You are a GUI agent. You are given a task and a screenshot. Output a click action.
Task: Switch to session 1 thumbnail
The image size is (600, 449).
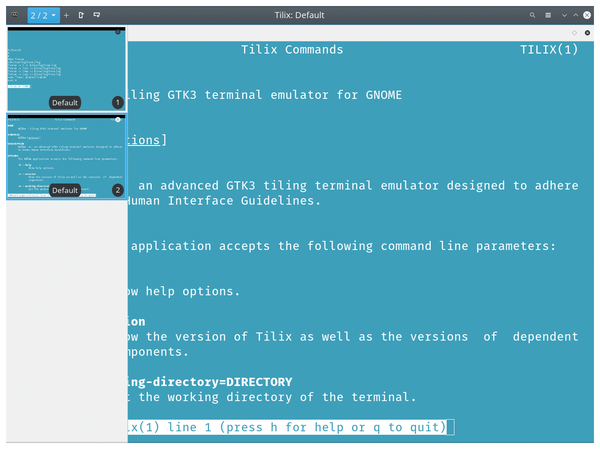click(66, 69)
